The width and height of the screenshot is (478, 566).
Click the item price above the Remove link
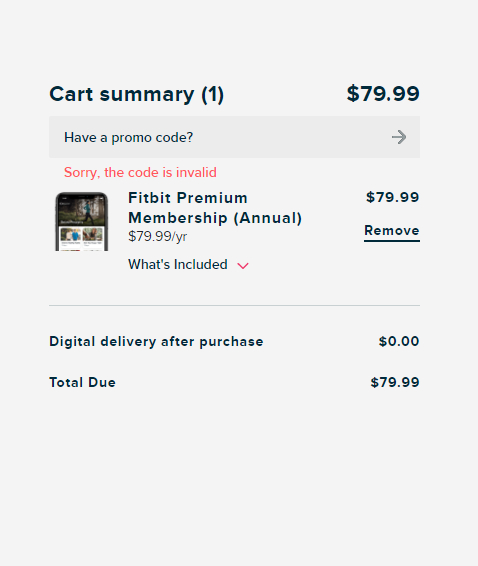click(x=392, y=197)
